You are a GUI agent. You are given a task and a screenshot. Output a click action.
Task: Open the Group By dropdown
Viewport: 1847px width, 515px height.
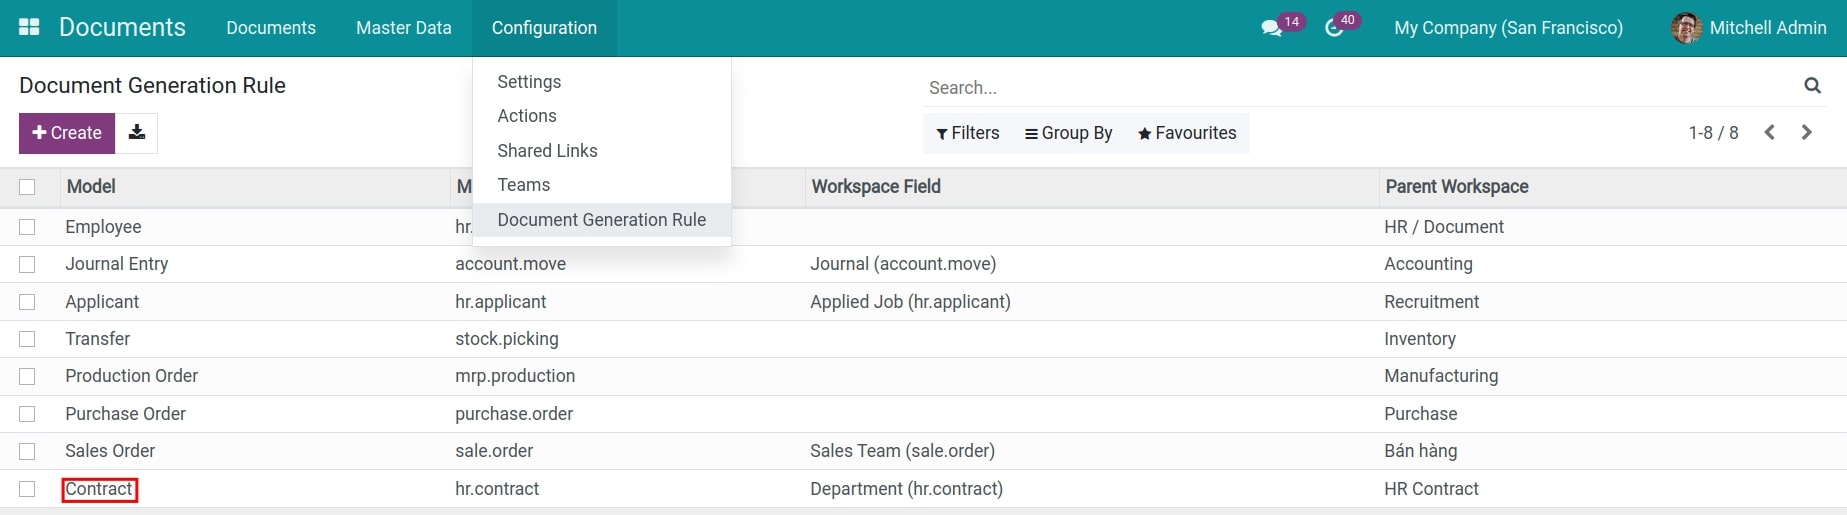pyautogui.click(x=1068, y=133)
